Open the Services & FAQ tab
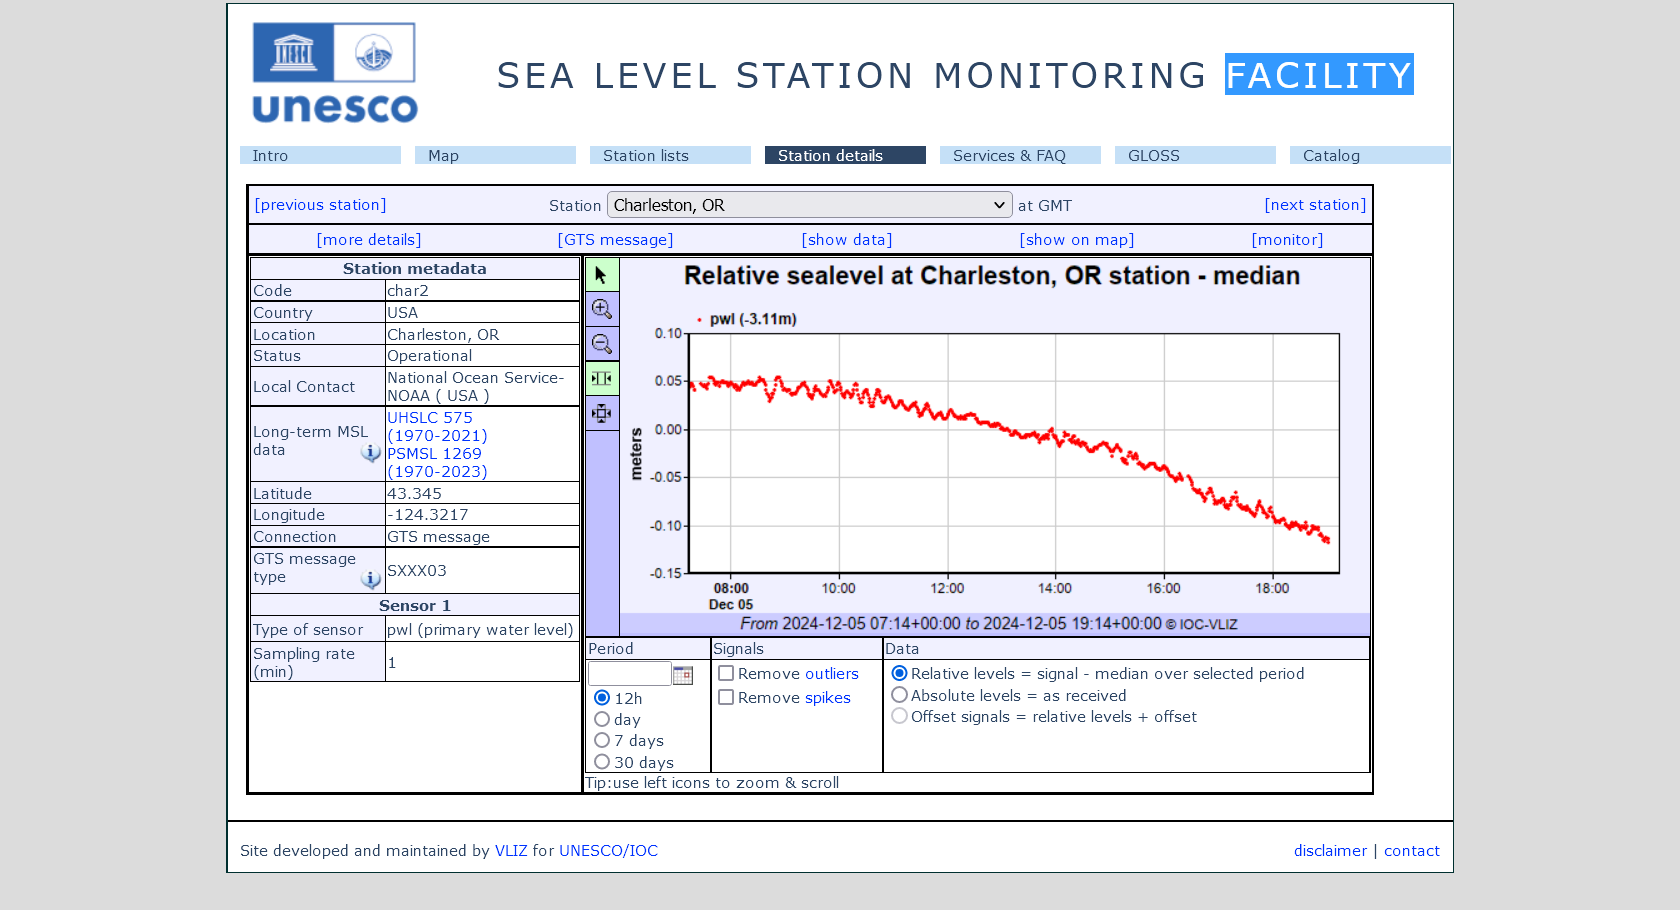1680x910 pixels. pyautogui.click(x=1020, y=155)
